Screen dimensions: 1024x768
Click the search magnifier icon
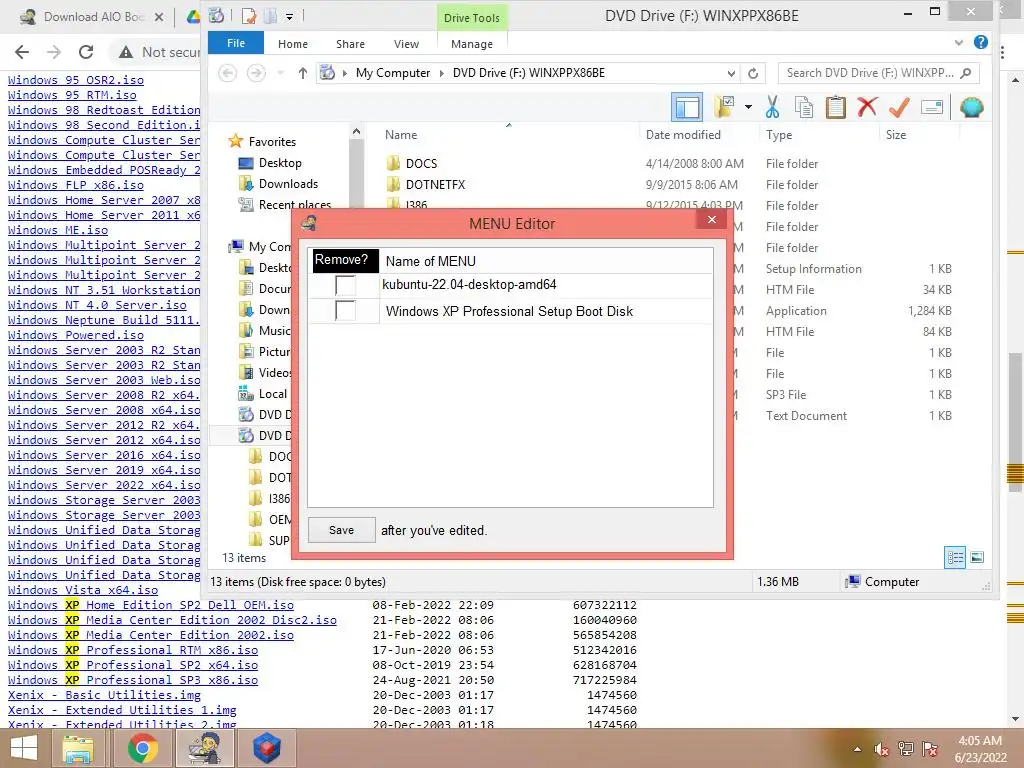point(966,73)
